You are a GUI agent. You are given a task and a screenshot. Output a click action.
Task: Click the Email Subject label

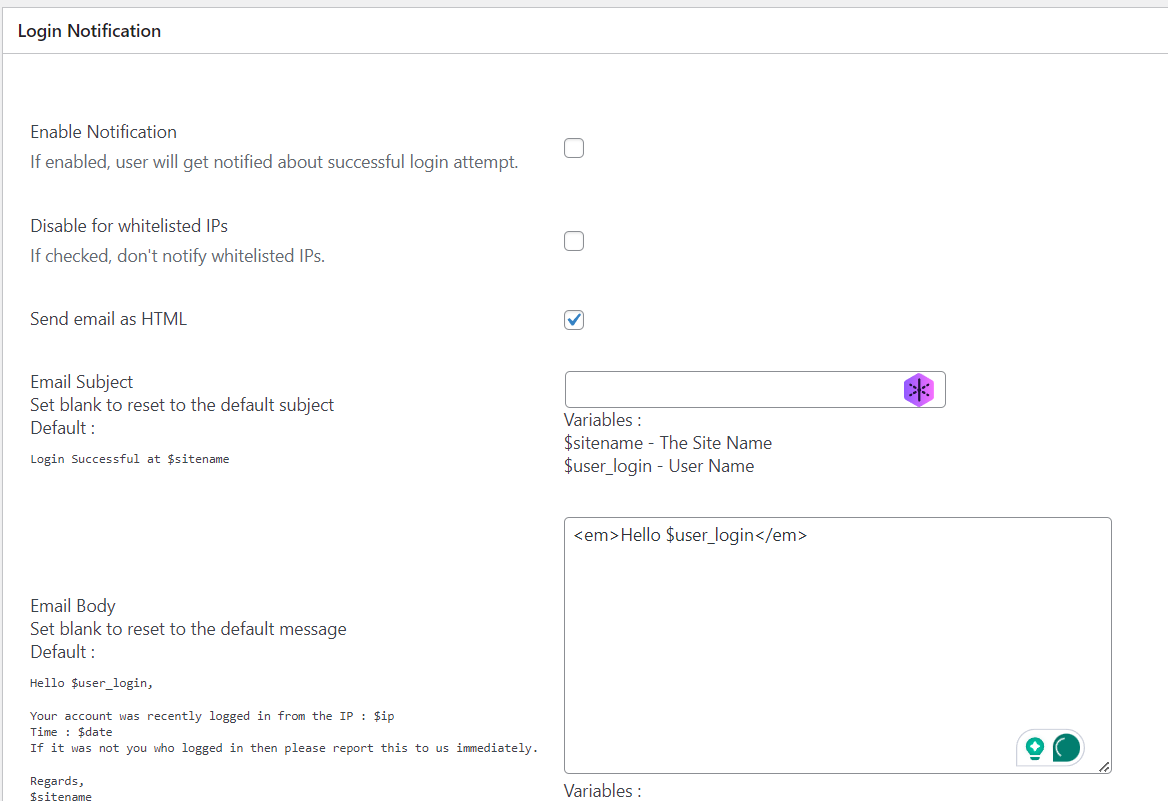[82, 381]
